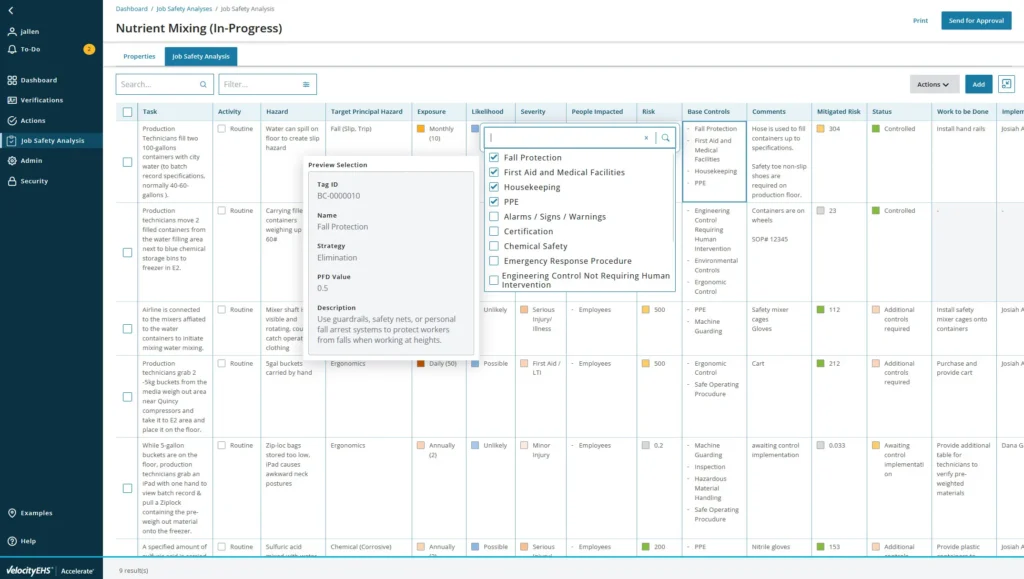Image resolution: width=1024 pixels, height=579 pixels.
Task: Click the Send for Approval button
Action: click(976, 21)
